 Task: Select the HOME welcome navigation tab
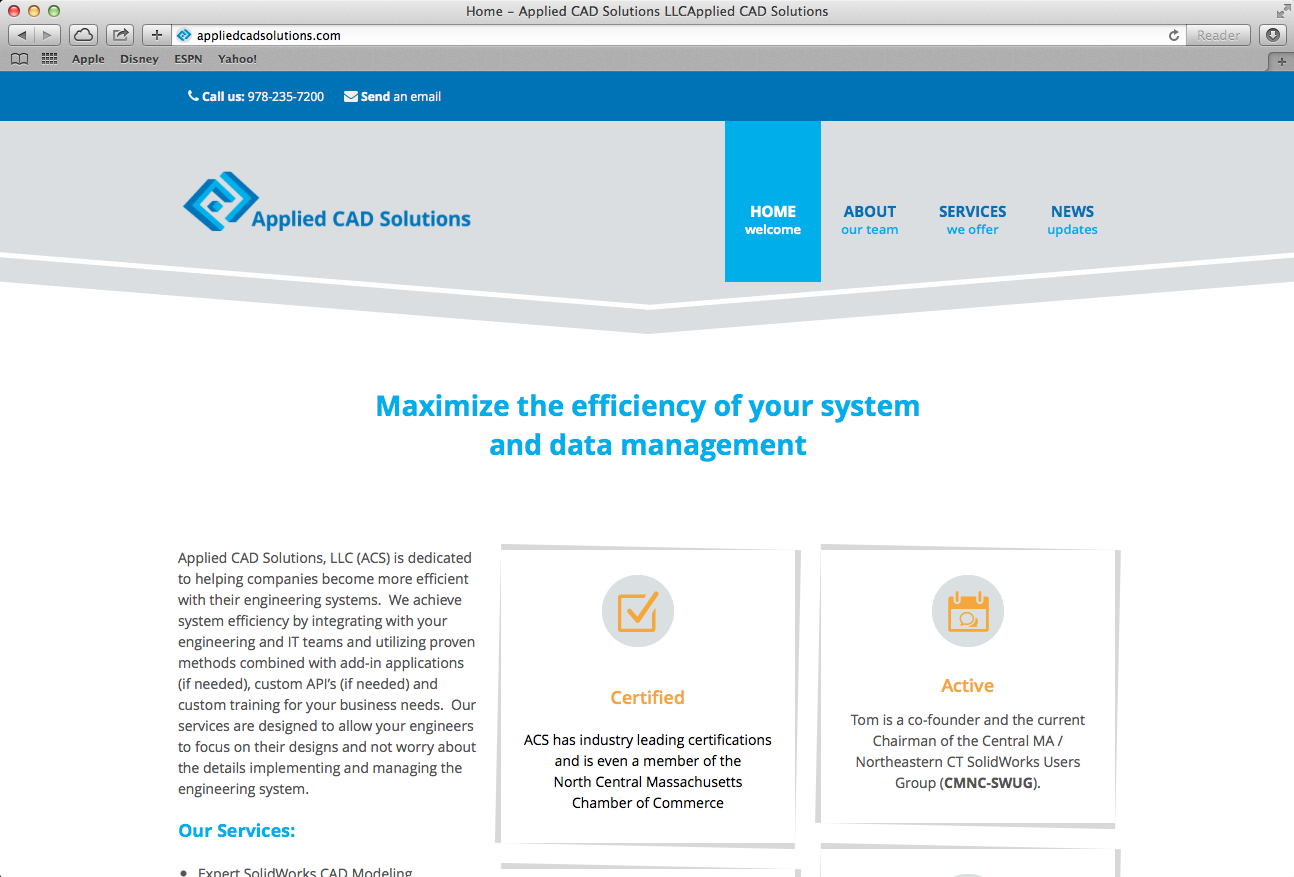772,220
